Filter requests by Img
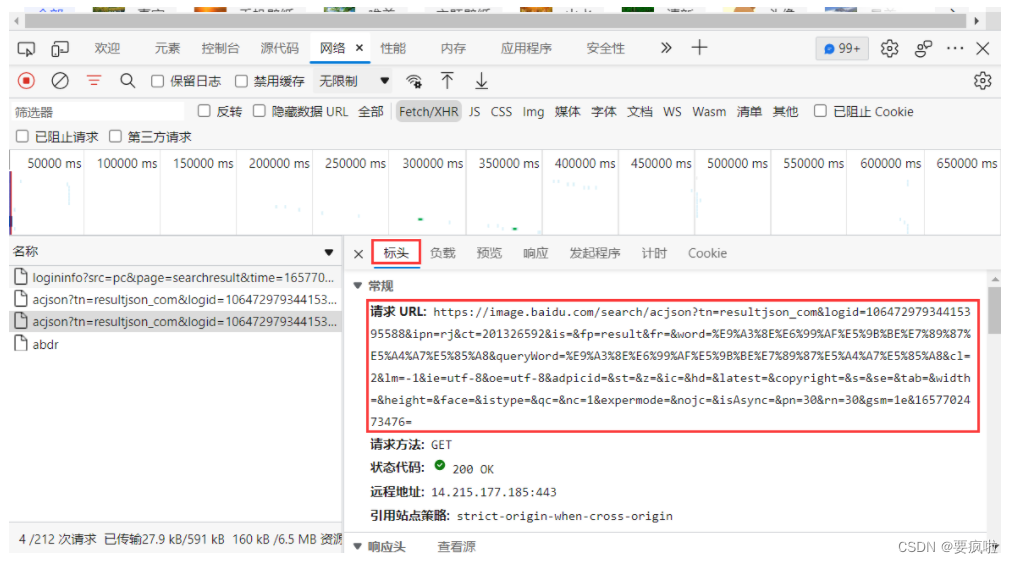Viewport: 1013px width, 563px height. (533, 112)
